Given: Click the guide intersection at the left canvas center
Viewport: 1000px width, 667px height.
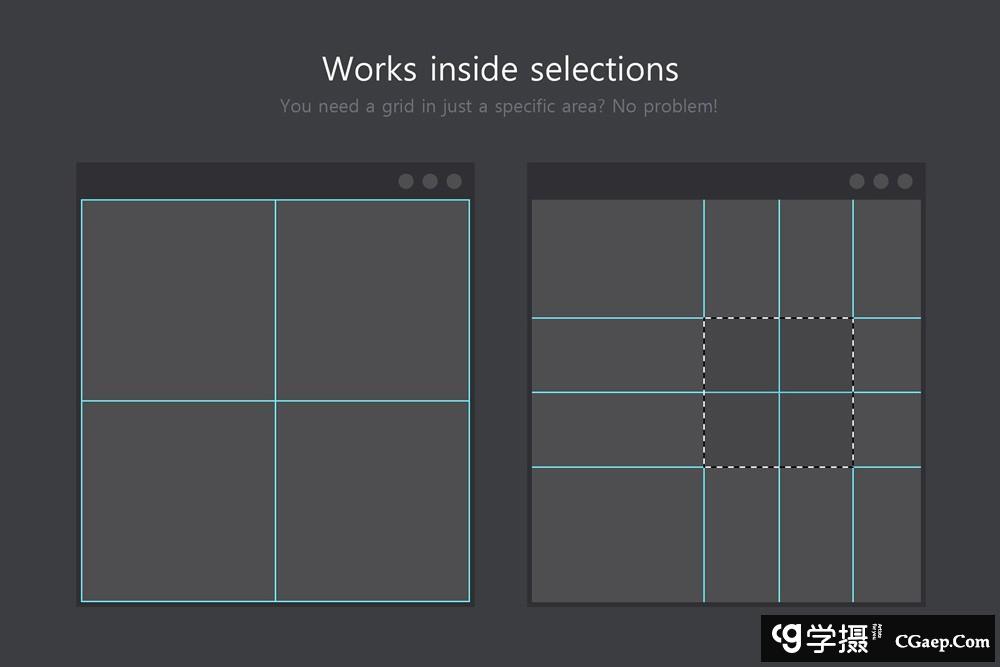Looking at the screenshot, I should (275, 401).
